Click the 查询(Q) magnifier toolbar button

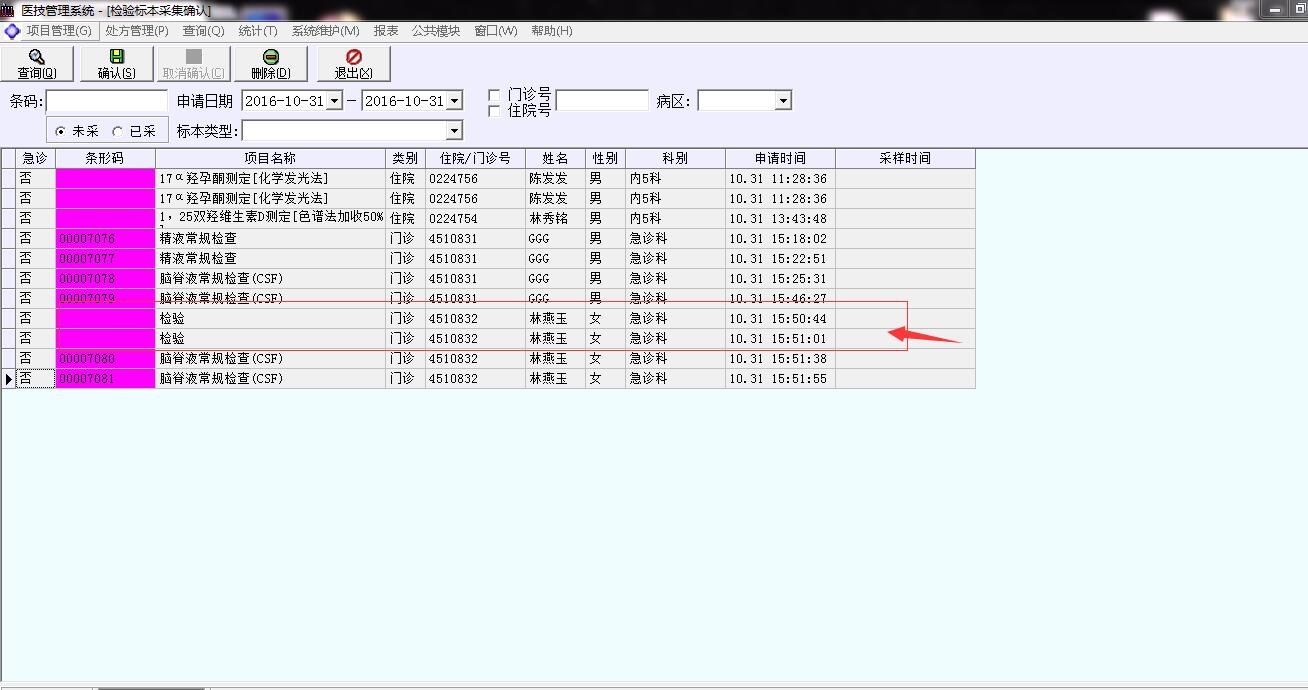point(37,64)
